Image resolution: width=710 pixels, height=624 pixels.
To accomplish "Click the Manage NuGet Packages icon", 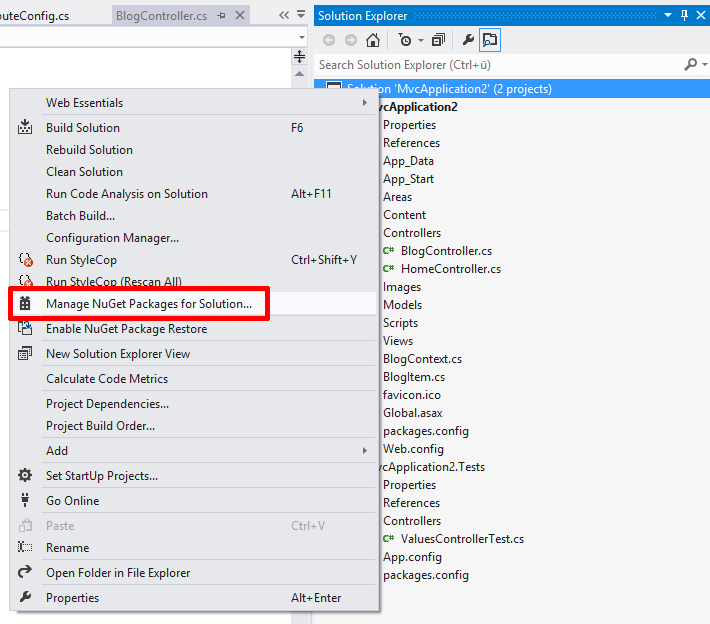I will 25,303.
